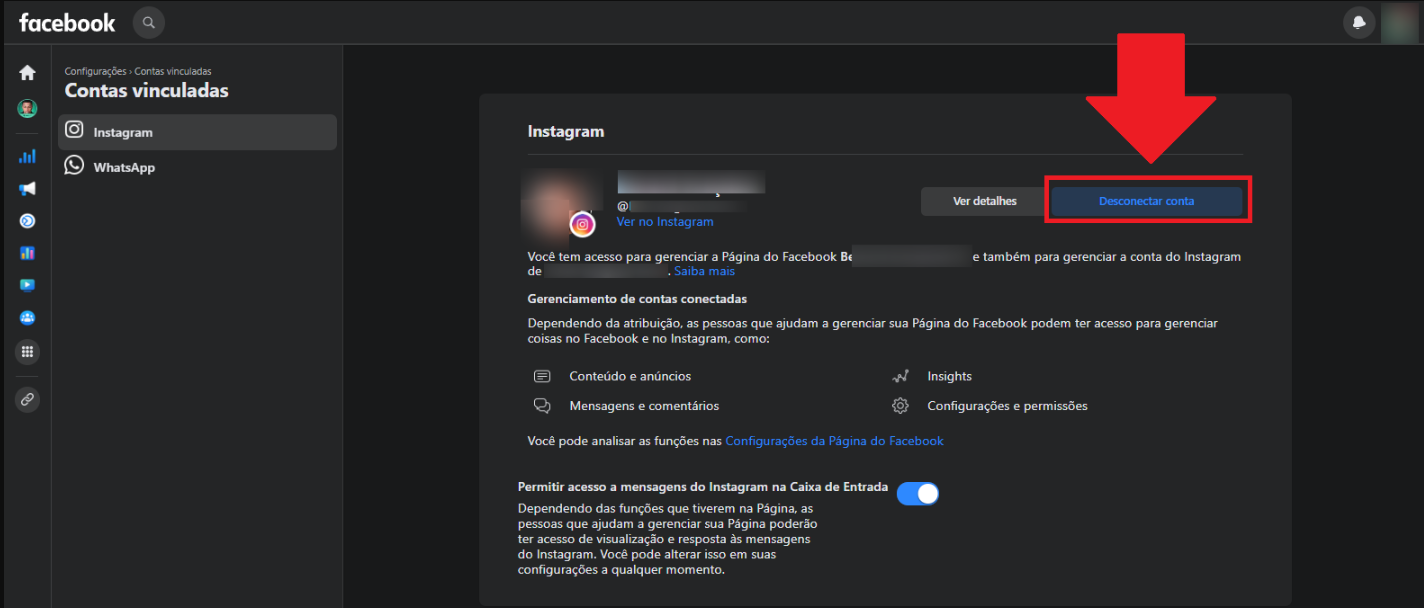This screenshot has width=1424, height=608.
Task: Open the profile picture in left rail
Action: 27,108
